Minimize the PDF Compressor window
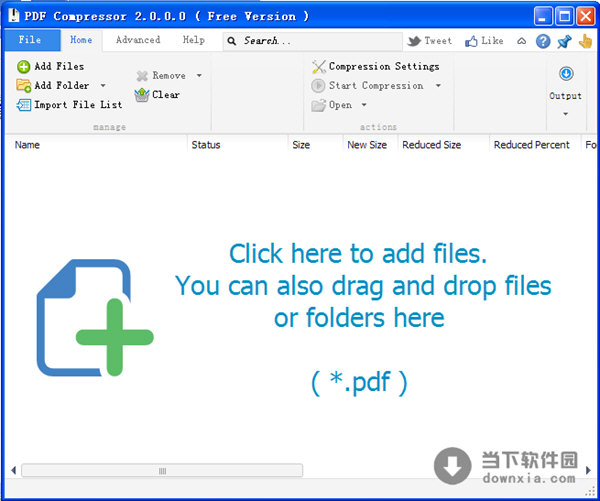The width and height of the screenshot is (600, 501). coord(543,16)
